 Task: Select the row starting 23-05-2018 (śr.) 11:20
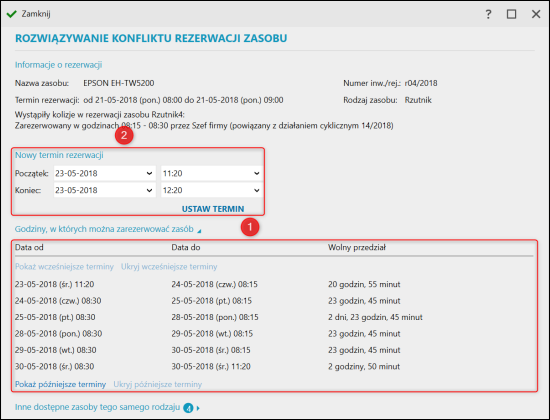click(x=274, y=284)
